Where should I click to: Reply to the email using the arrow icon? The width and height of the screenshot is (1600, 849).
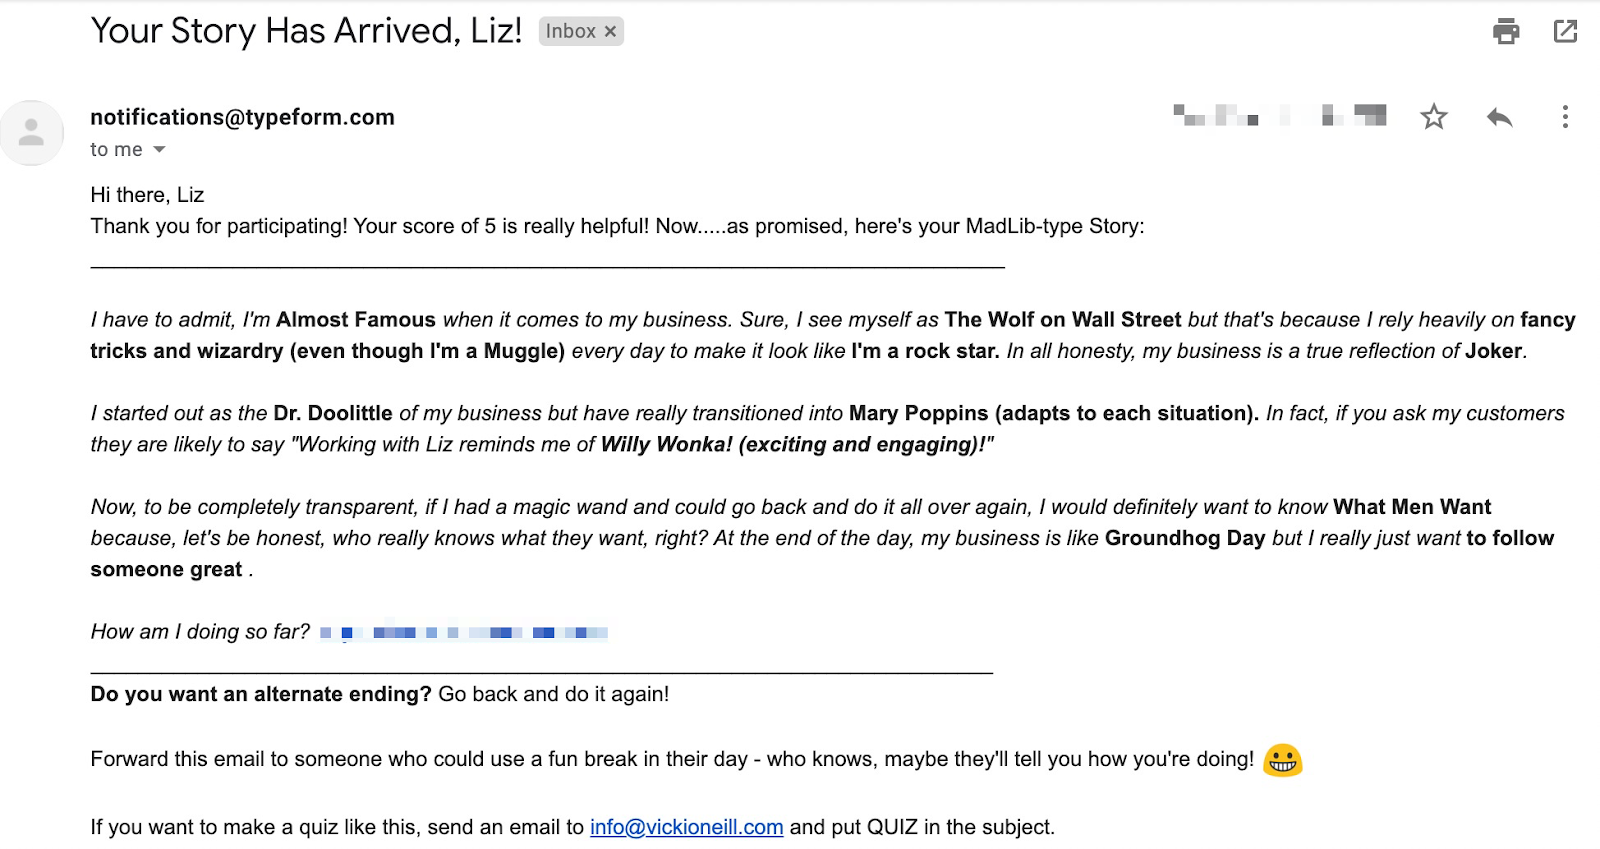1499,117
